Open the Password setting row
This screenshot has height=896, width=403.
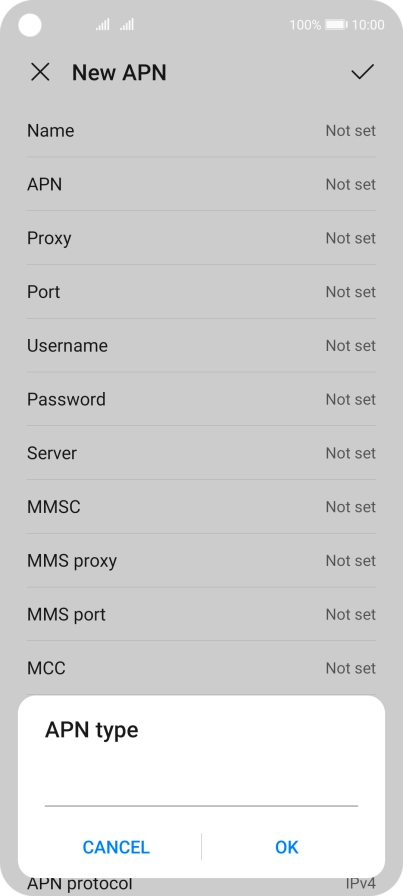click(201, 399)
